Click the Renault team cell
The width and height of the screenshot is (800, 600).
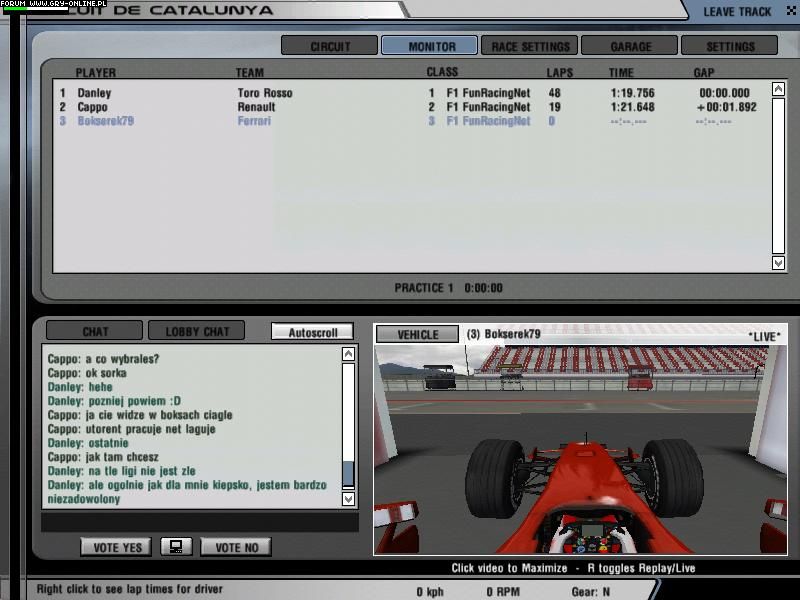256,107
